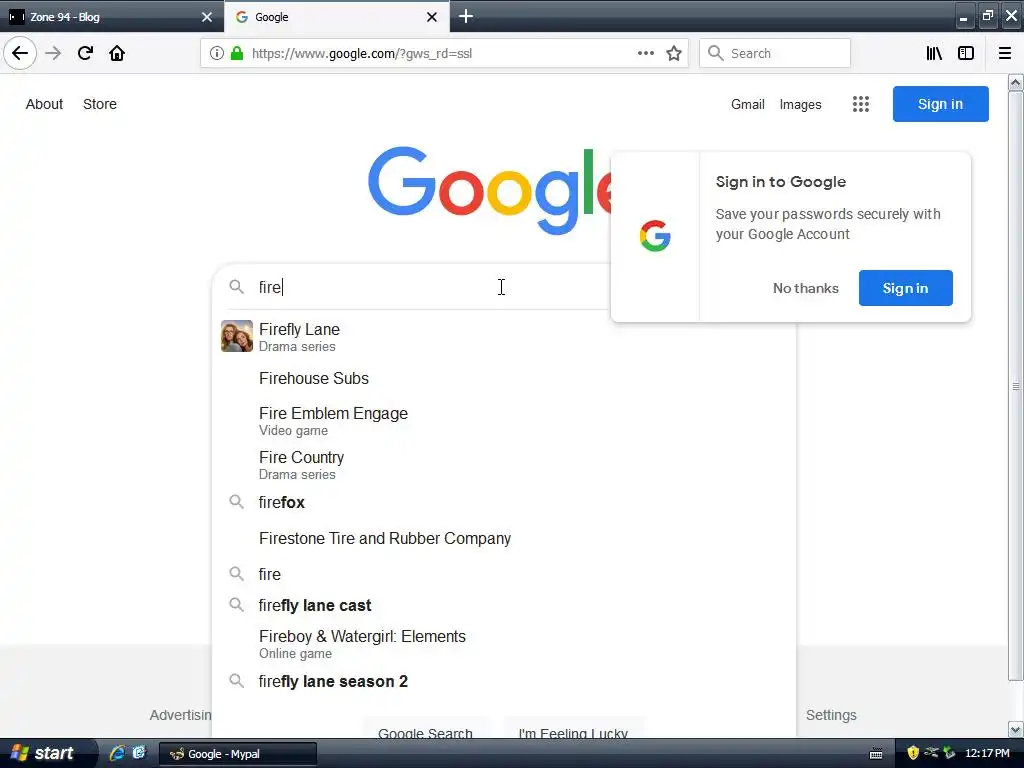Choose firefly lane season 2 suggestion
Screen dimensions: 1024x768
504,681
